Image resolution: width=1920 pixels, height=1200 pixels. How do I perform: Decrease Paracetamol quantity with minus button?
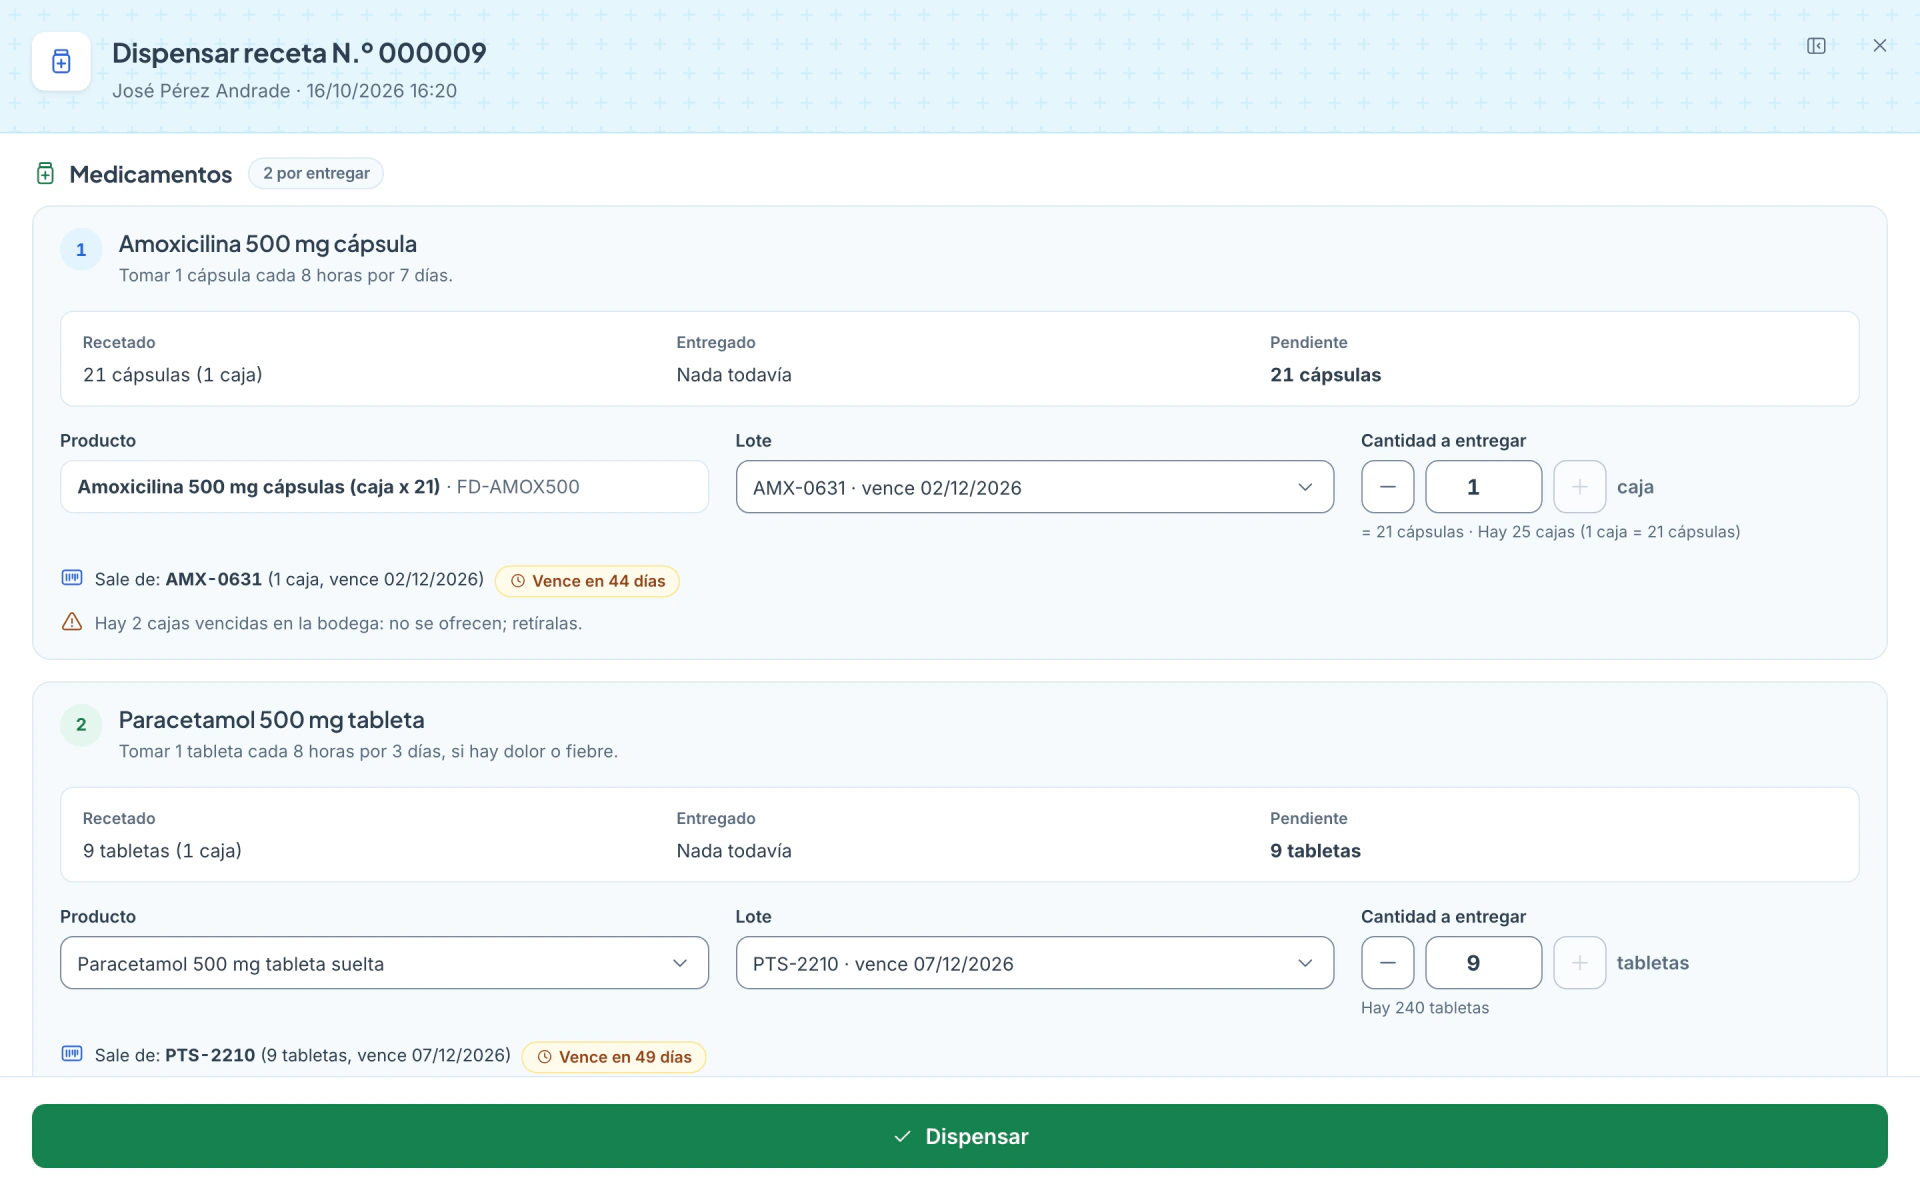point(1387,963)
